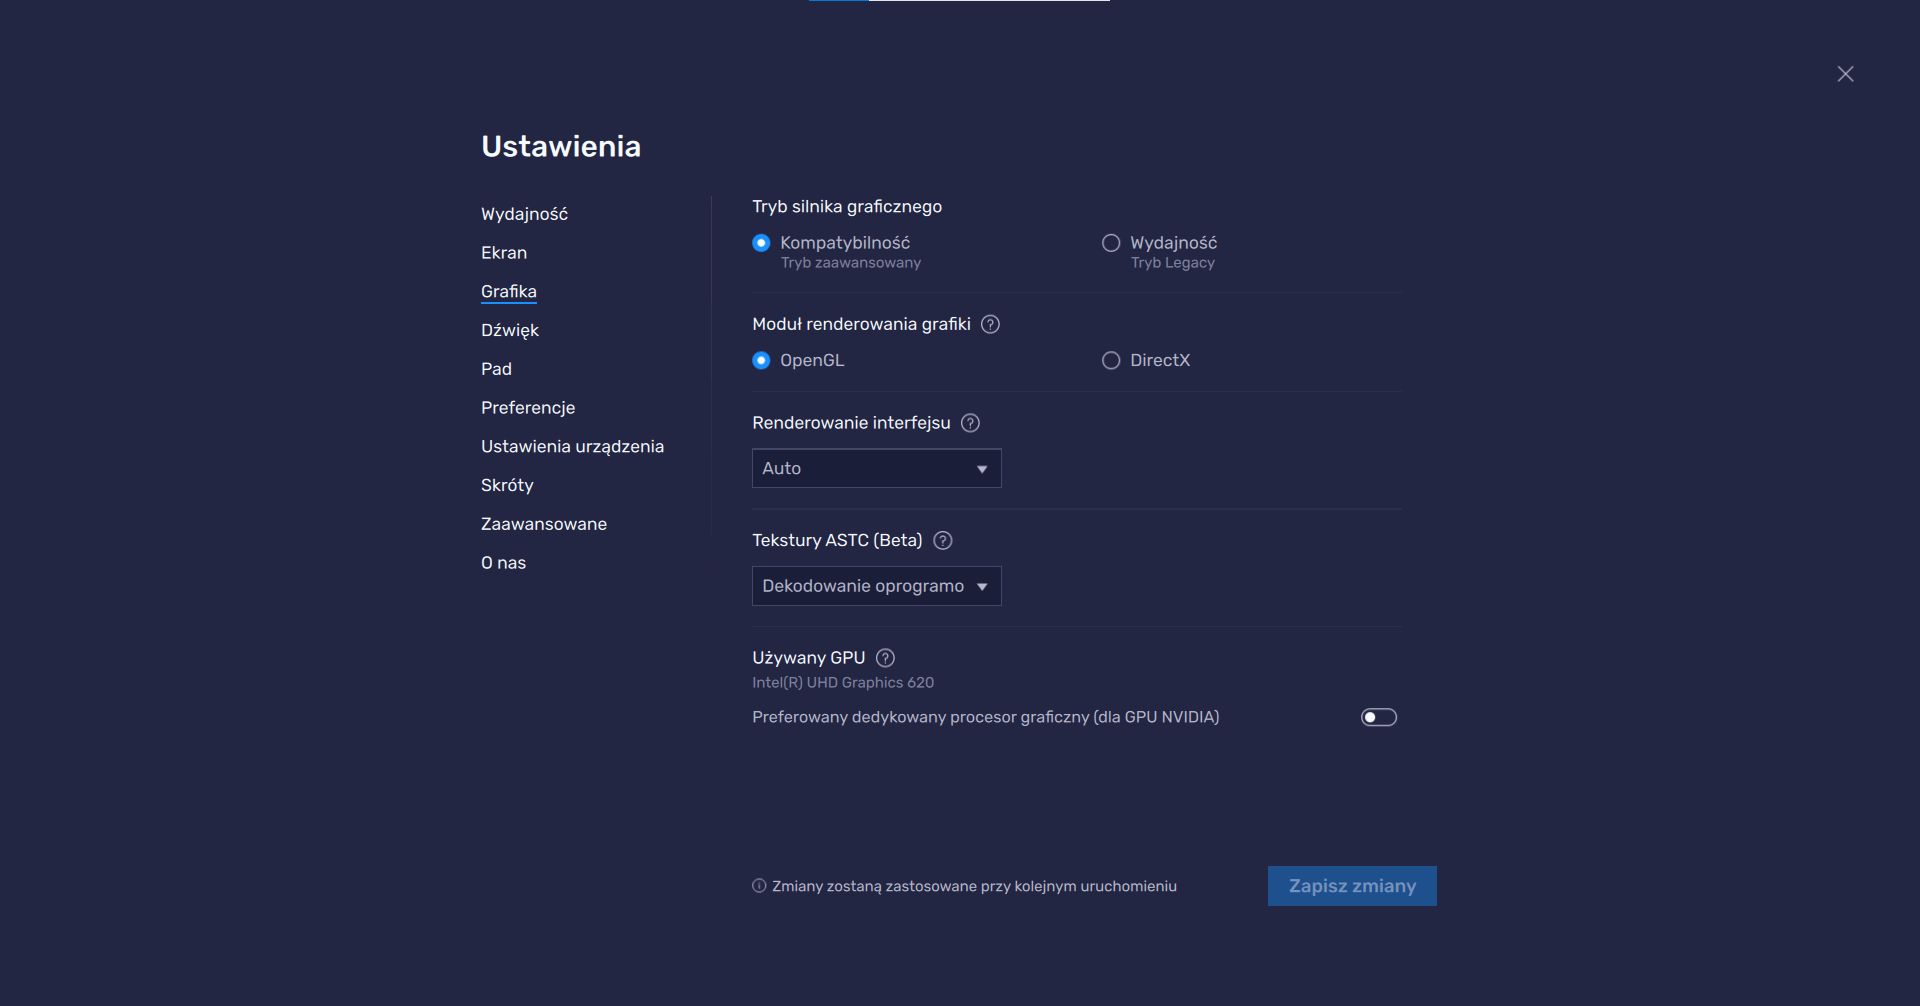Viewport: 1920px width, 1006px height.
Task: Choose DirectX graphics renderer
Action: click(1111, 360)
